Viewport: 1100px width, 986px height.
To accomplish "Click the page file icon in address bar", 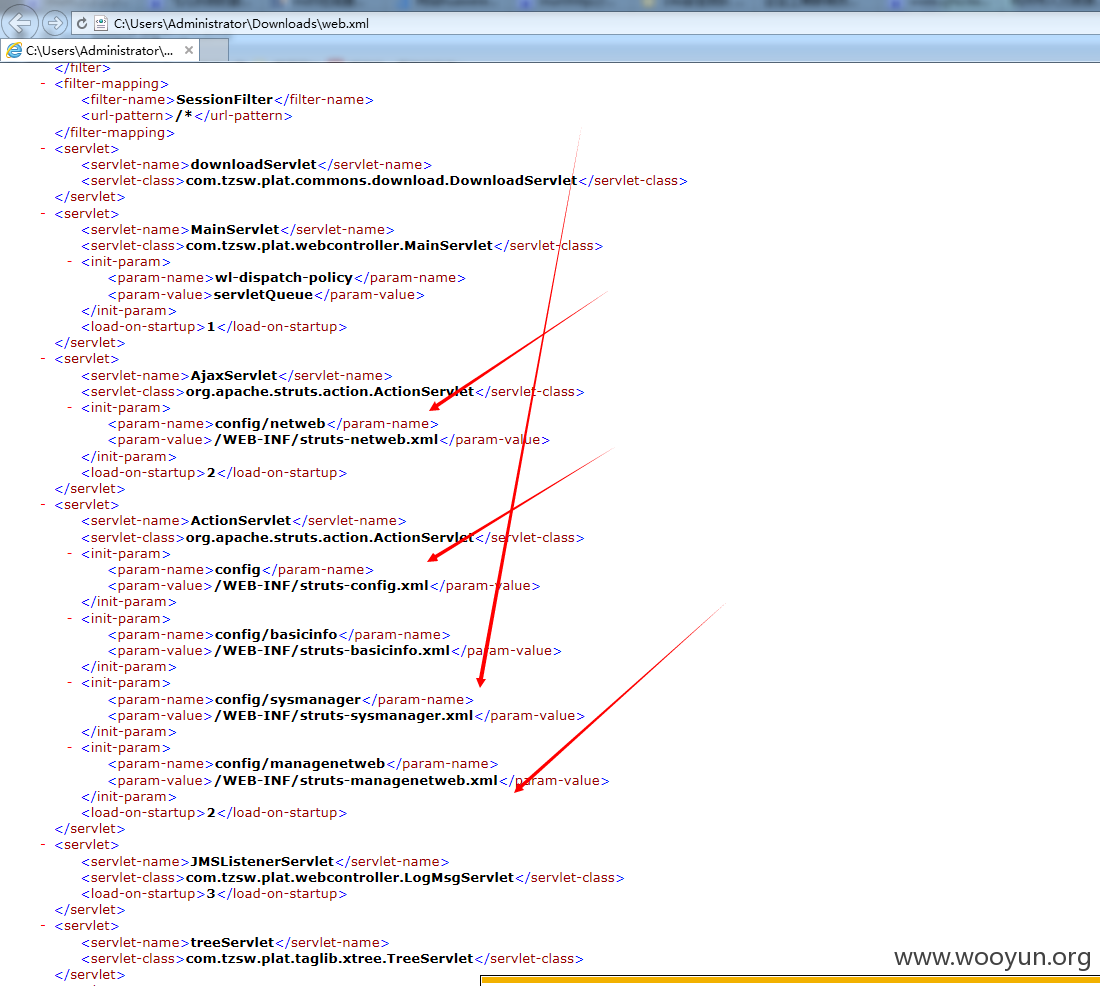I will point(101,23).
